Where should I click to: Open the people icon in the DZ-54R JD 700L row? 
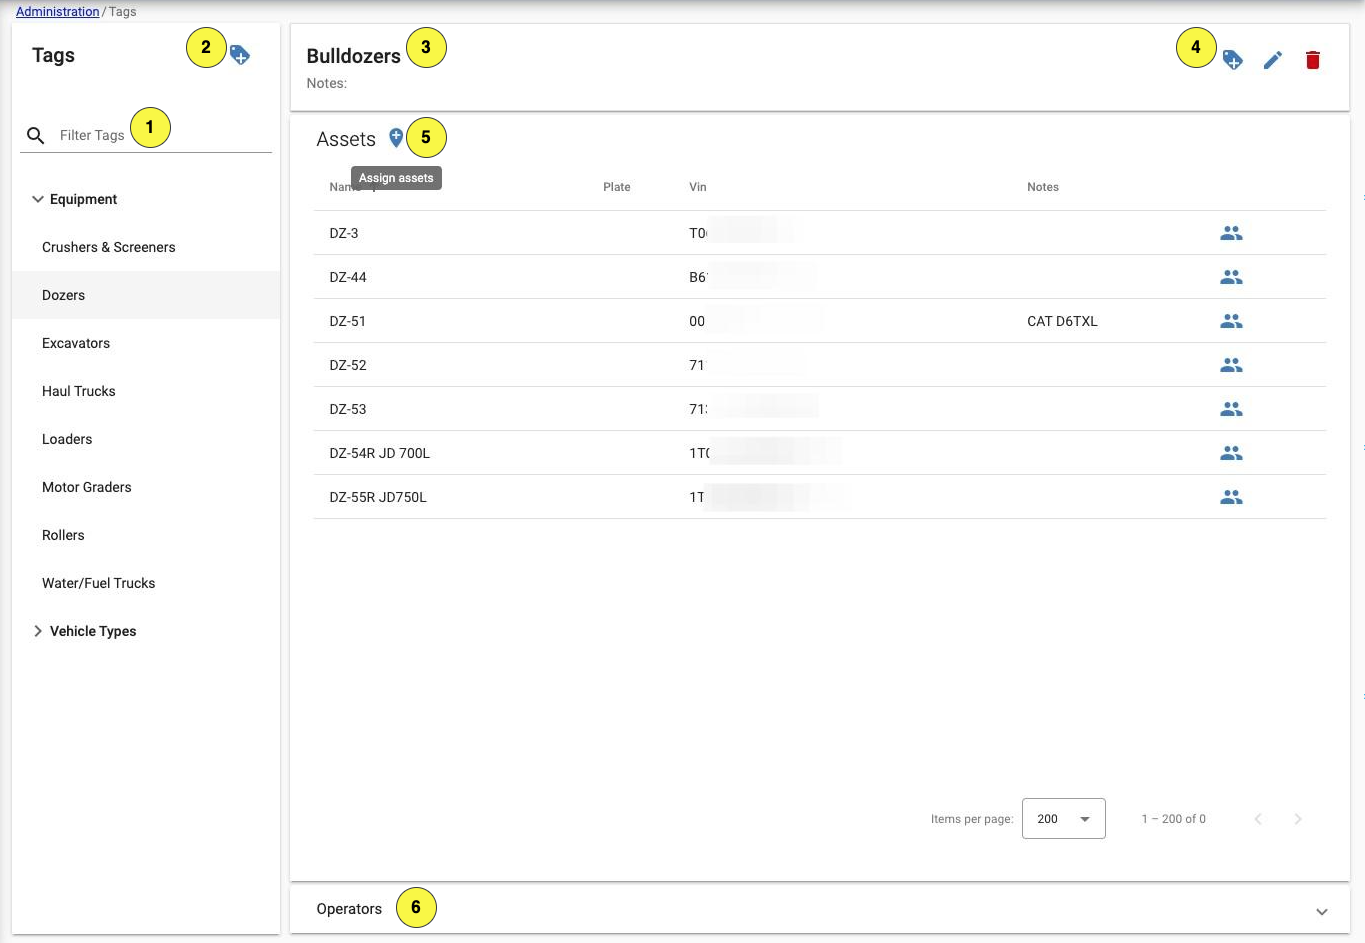(x=1231, y=453)
